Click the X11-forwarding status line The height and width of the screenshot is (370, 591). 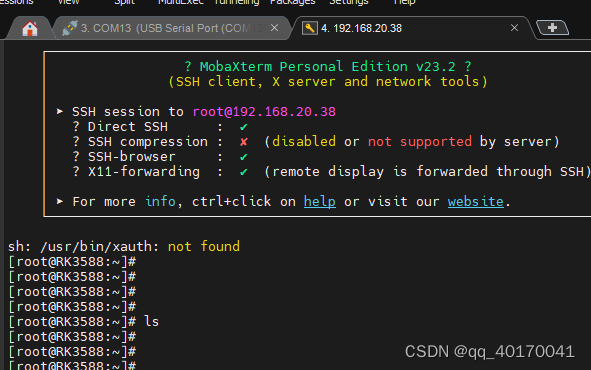point(332,172)
